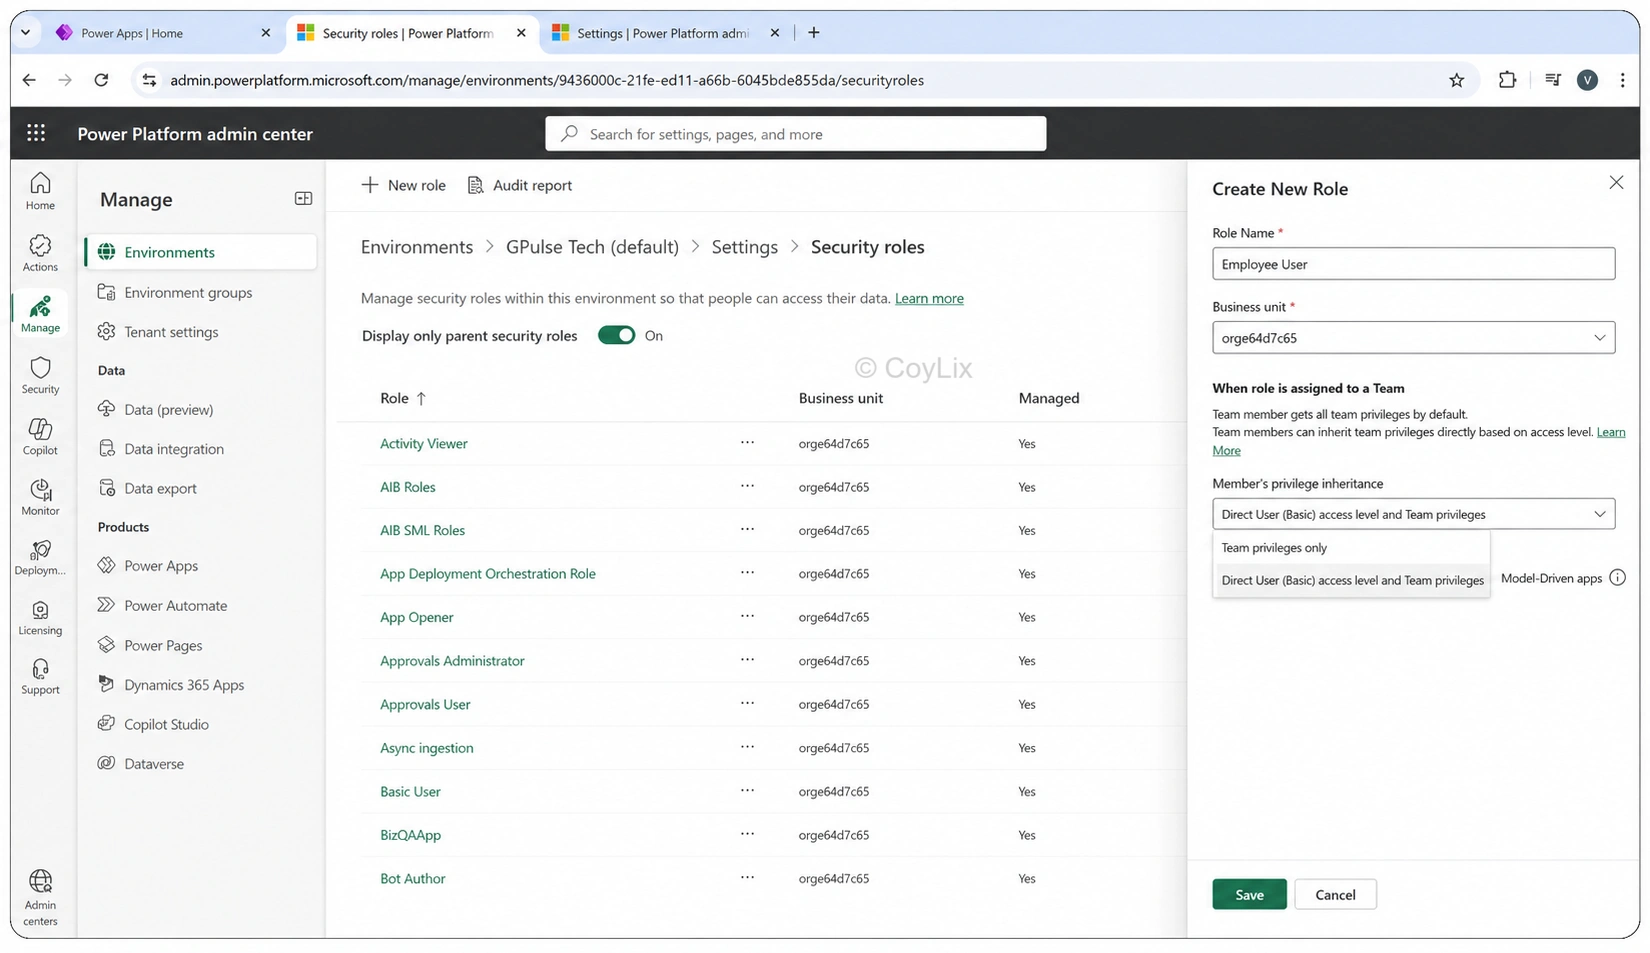Open Actions in left rail
This screenshot has height=953, width=1650.
pyautogui.click(x=40, y=253)
